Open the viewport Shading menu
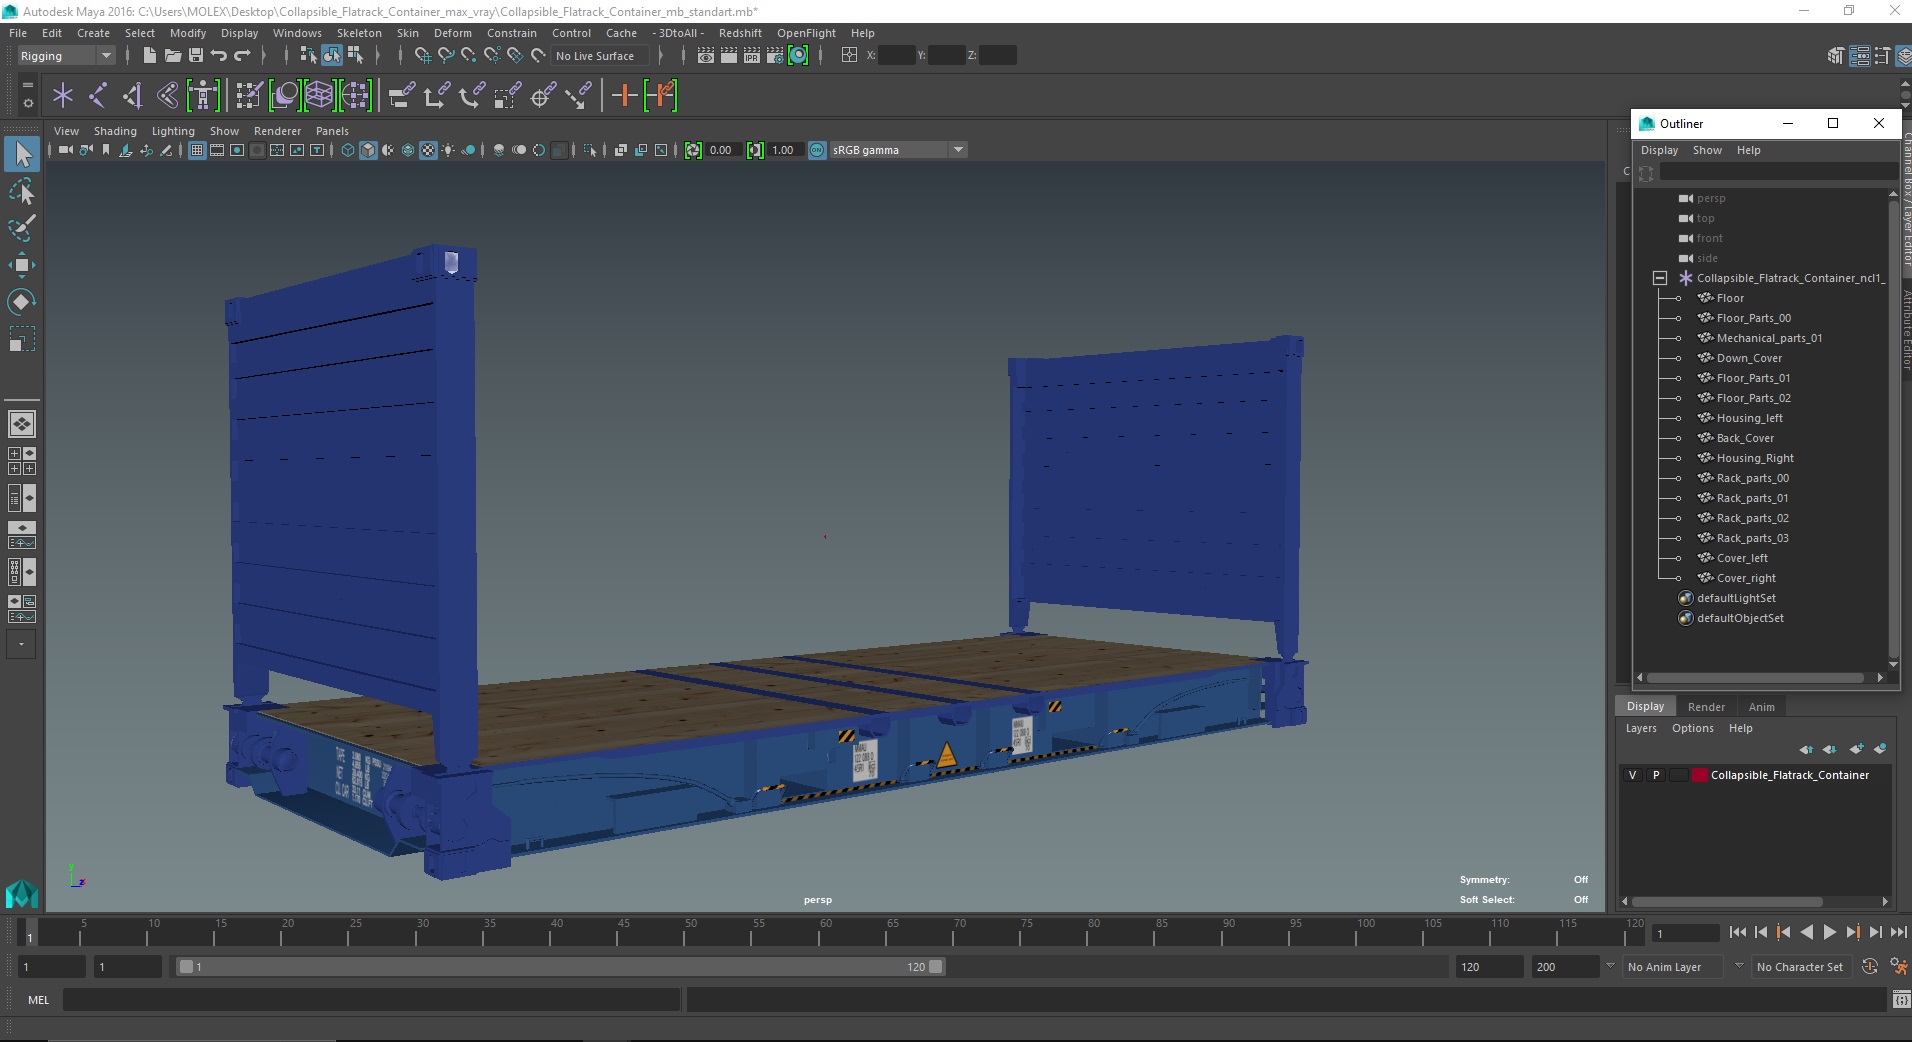 [115, 131]
